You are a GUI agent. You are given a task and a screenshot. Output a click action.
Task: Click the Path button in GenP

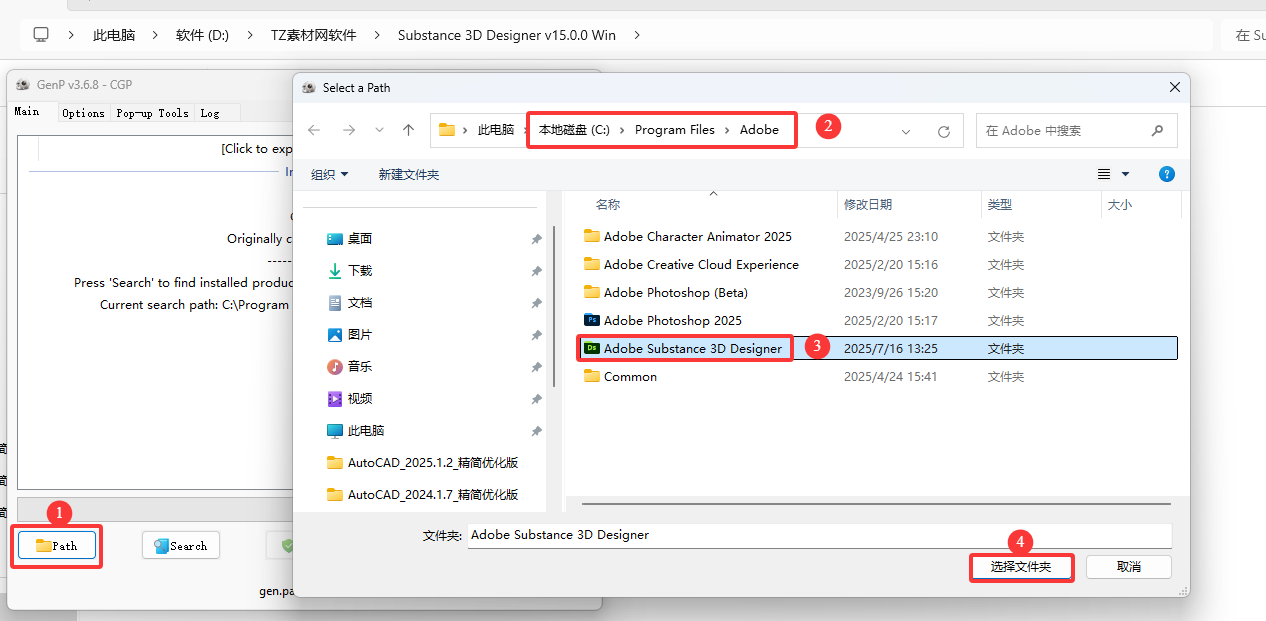pyautogui.click(x=57, y=545)
